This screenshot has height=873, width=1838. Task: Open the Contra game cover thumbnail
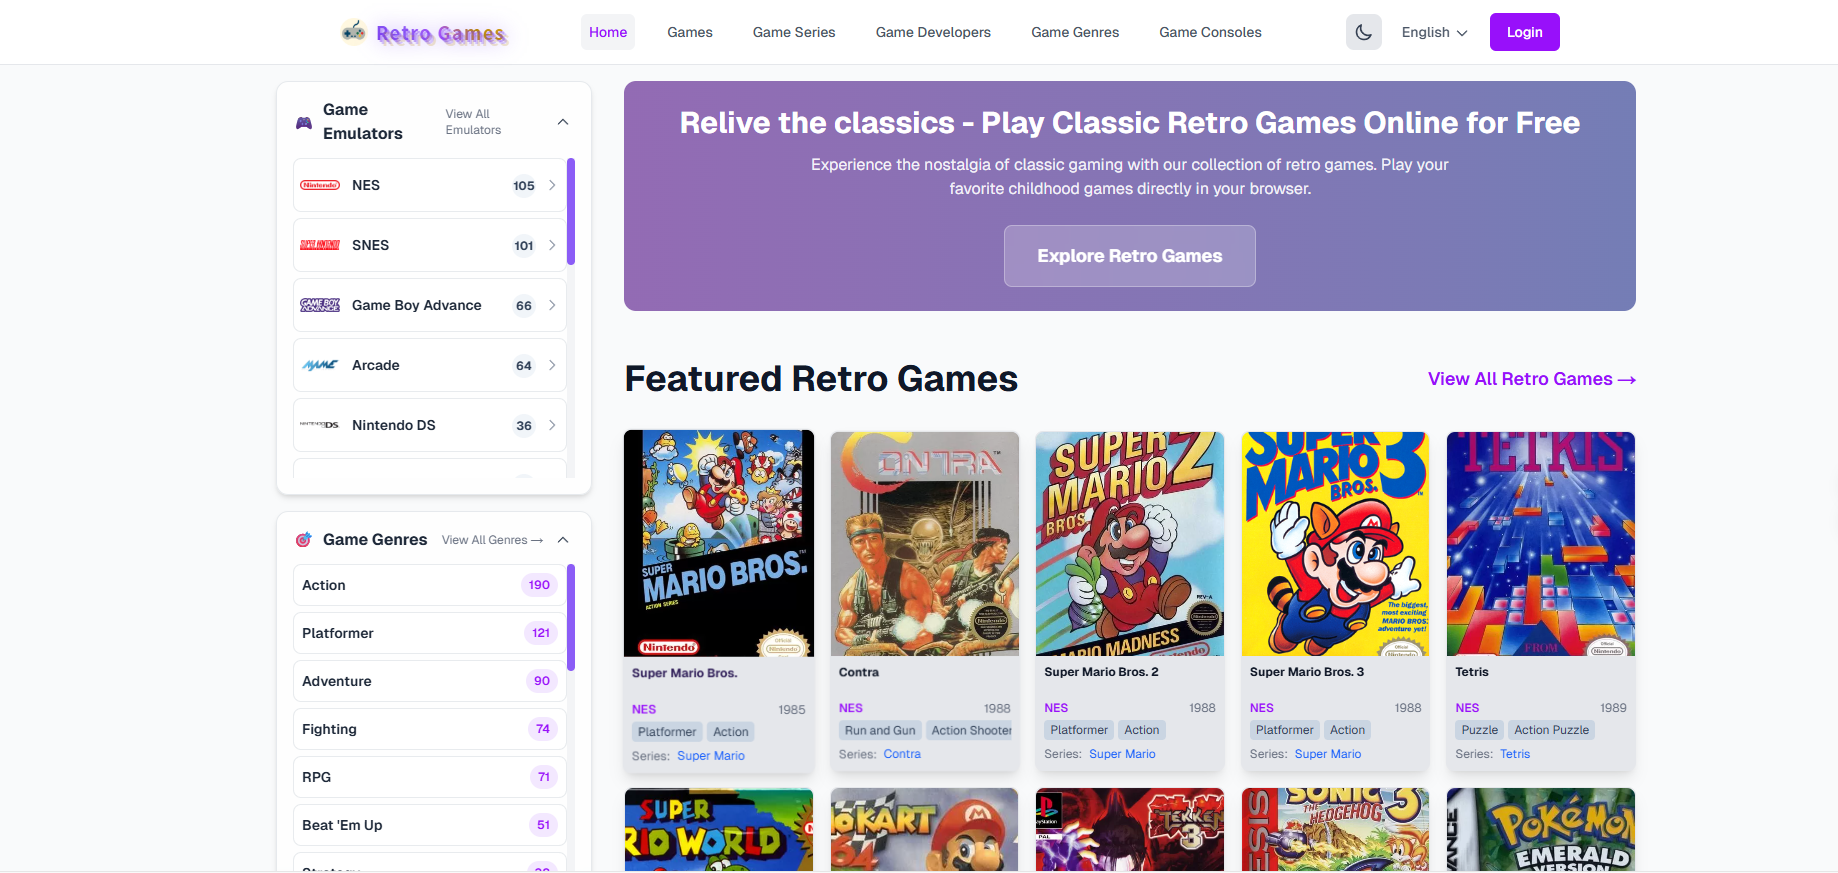point(925,544)
